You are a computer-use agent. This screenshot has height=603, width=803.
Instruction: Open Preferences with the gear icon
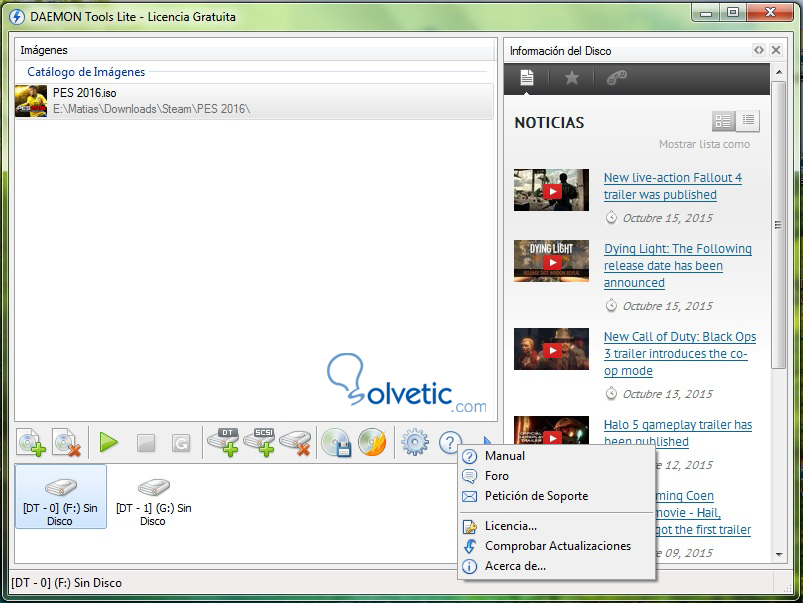click(x=415, y=443)
